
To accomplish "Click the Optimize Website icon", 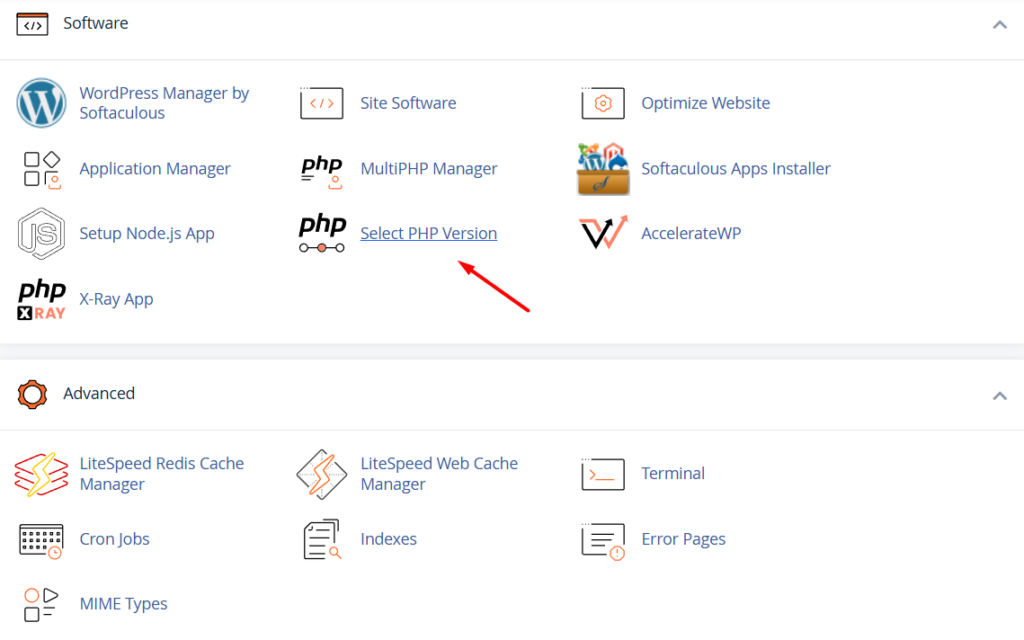I will click(603, 103).
